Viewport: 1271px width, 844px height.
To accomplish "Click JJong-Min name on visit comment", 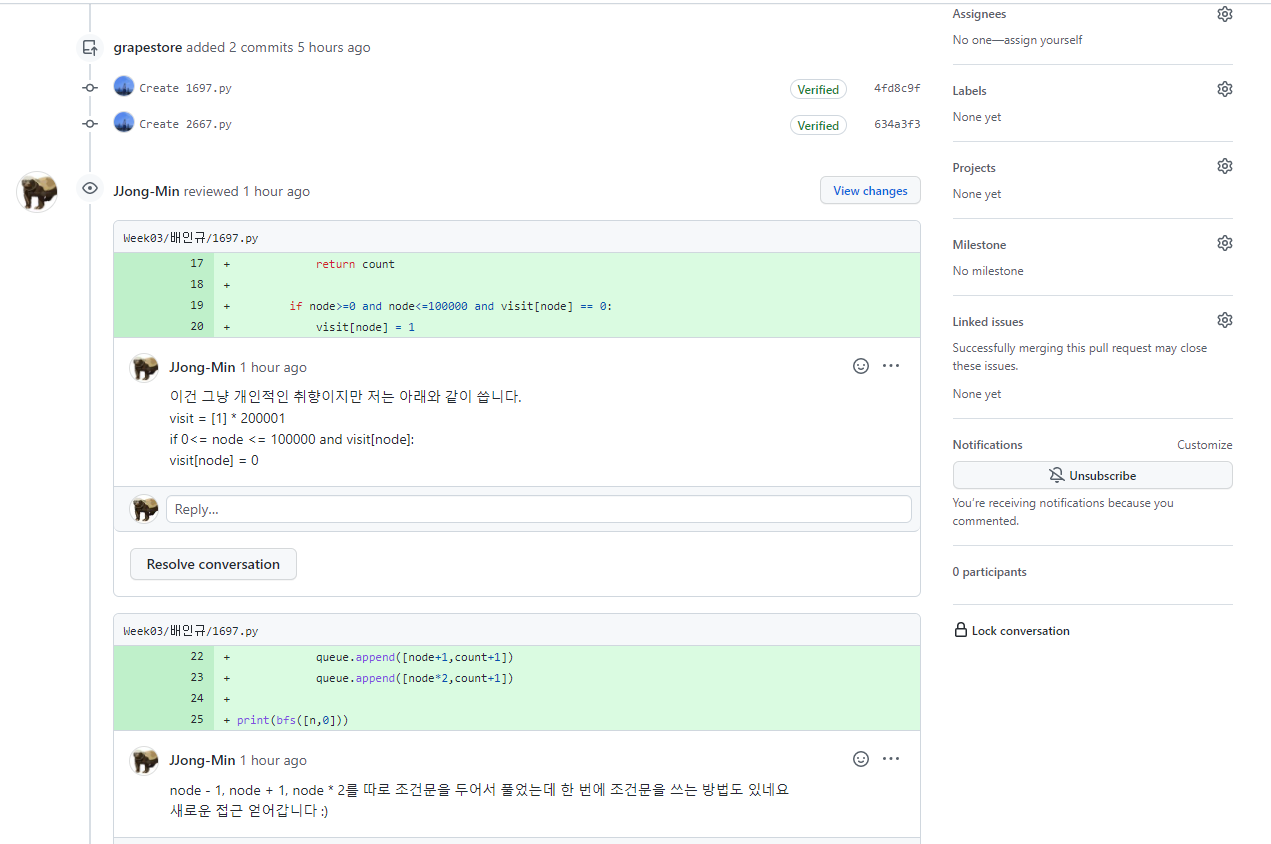I will pos(202,367).
